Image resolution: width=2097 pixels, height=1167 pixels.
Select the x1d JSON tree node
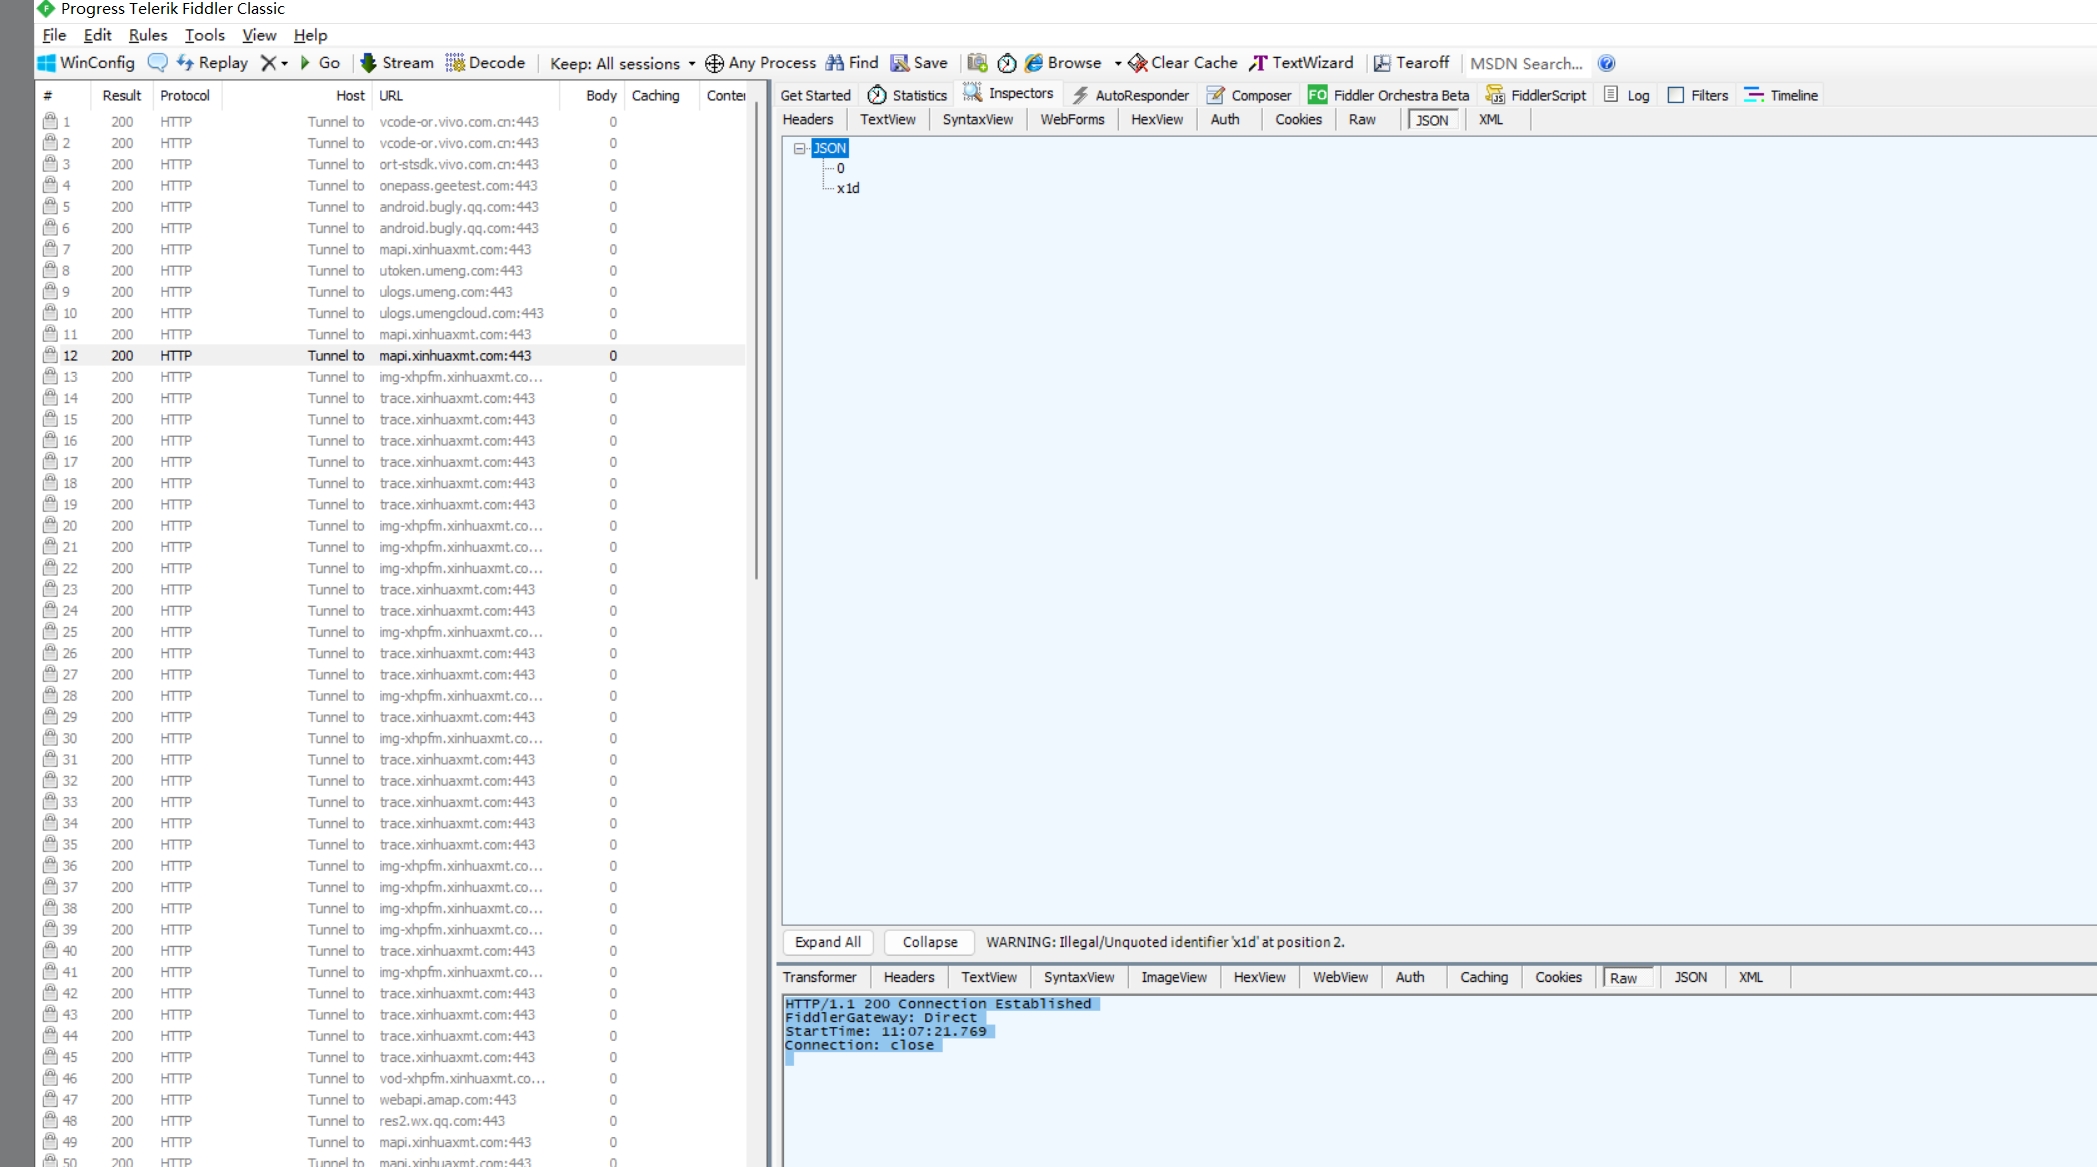click(x=848, y=188)
